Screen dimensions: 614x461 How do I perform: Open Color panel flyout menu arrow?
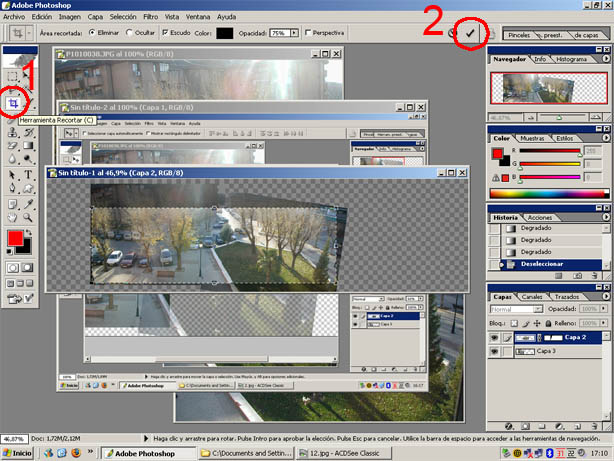[606, 138]
